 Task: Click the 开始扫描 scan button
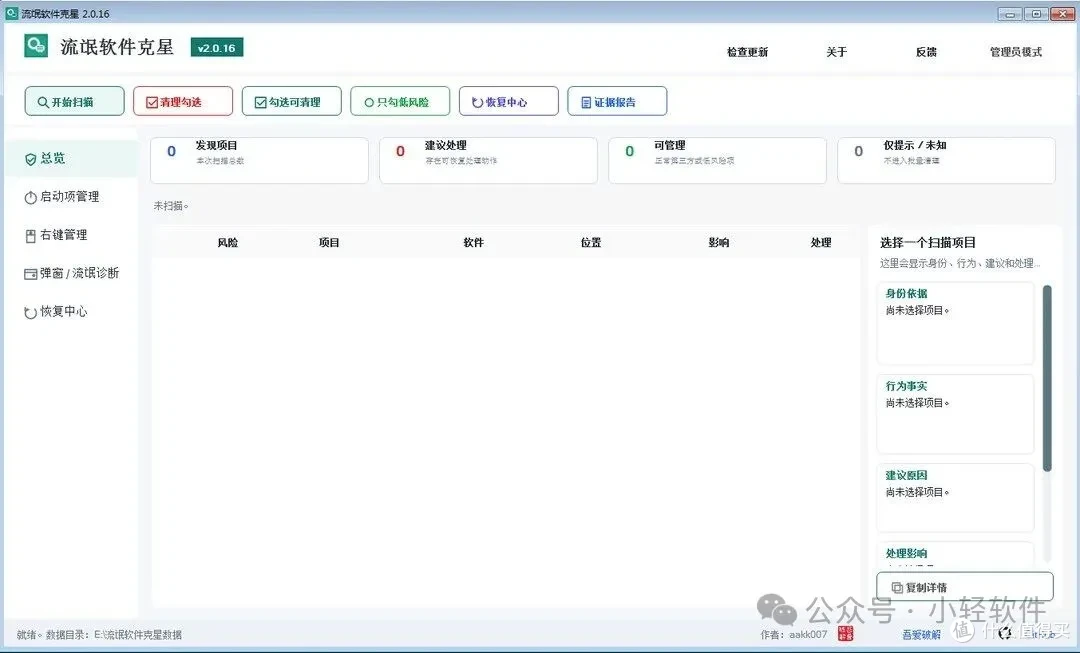(x=74, y=101)
